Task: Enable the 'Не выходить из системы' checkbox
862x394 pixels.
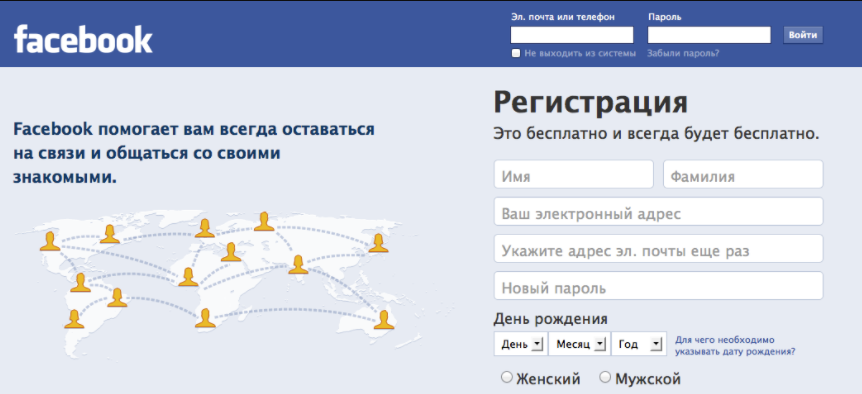Action: coord(516,53)
